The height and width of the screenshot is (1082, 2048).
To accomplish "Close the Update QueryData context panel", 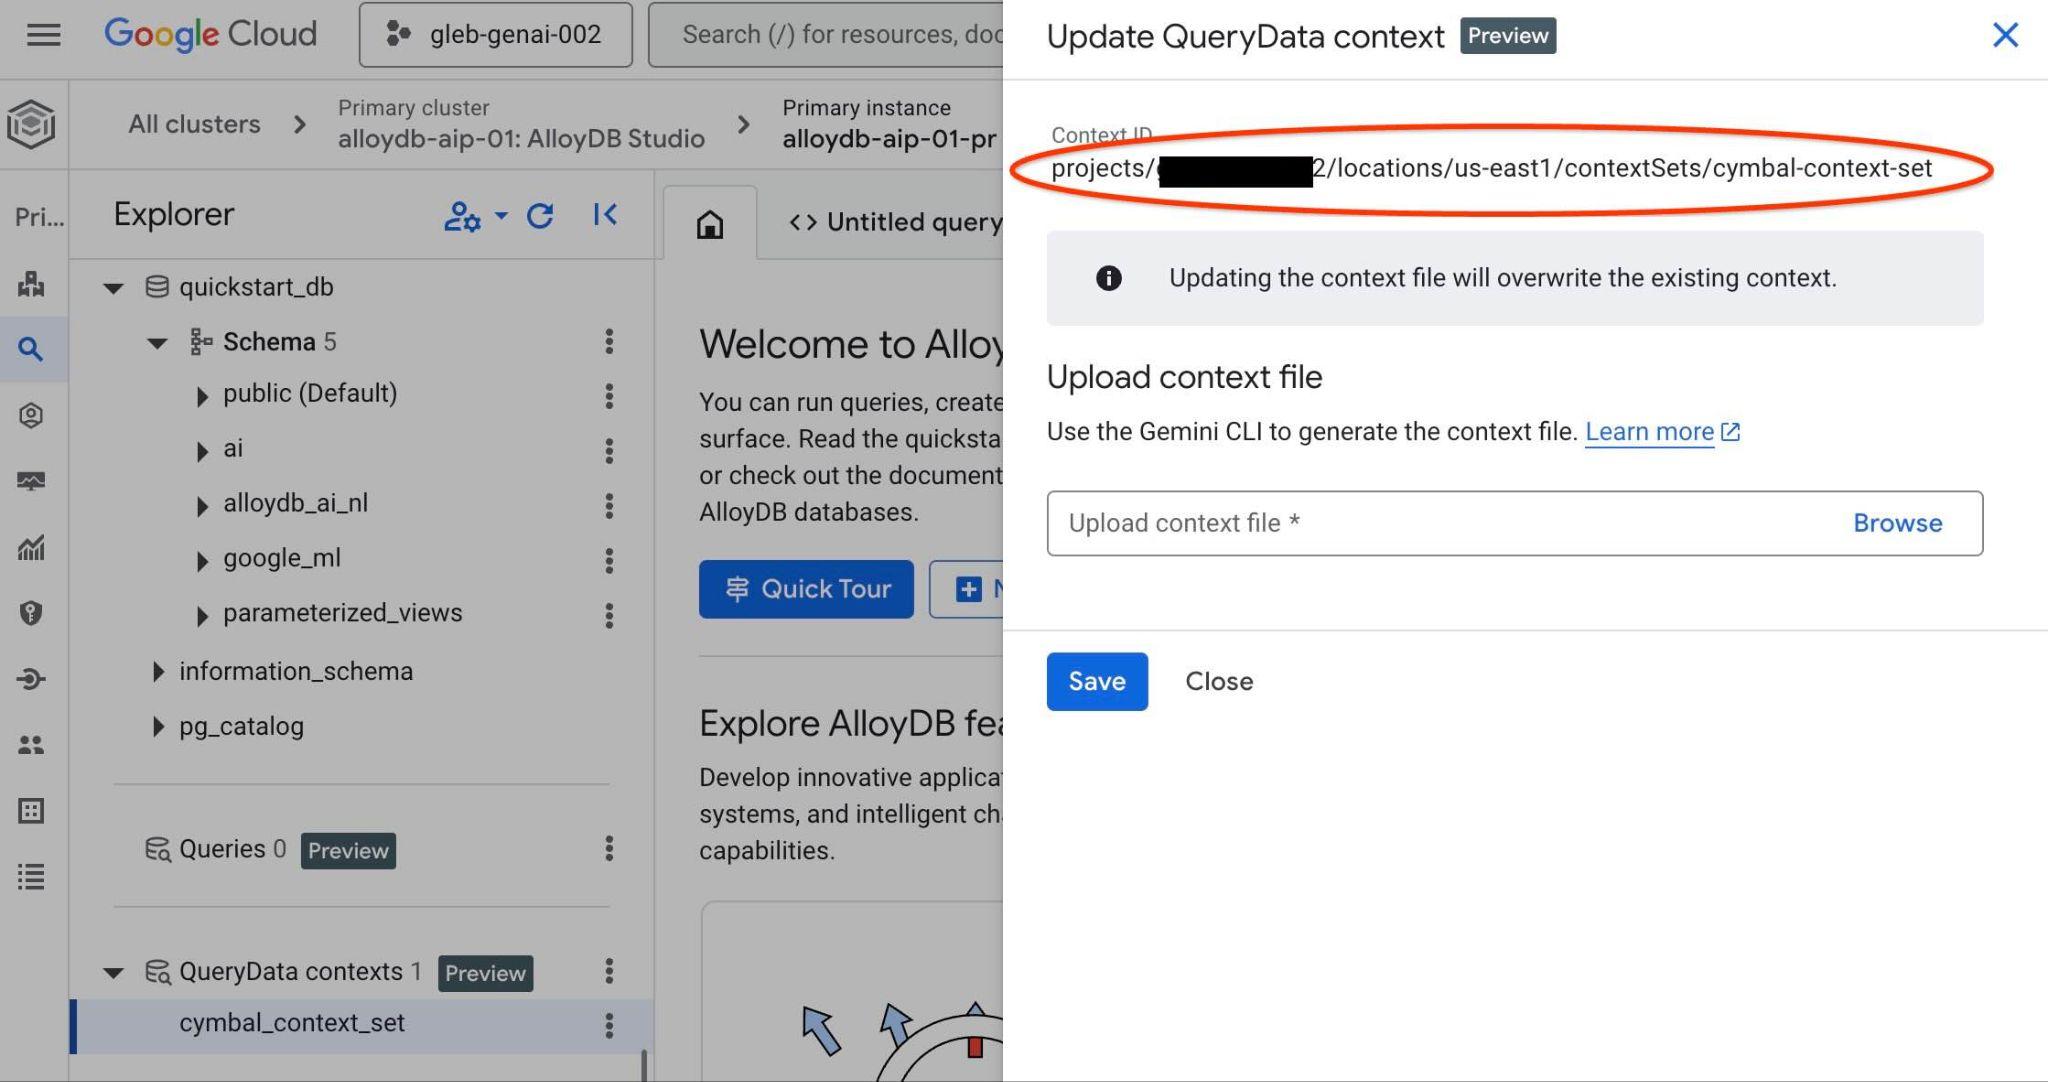I will tap(2005, 35).
